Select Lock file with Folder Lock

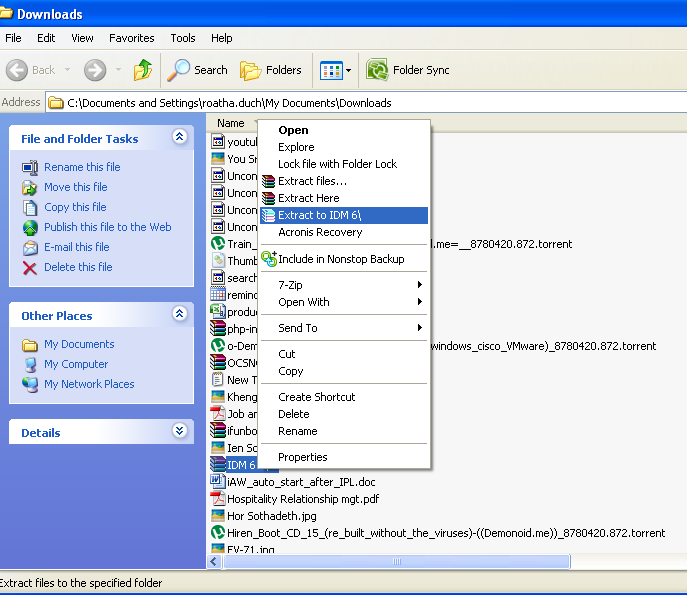344,164
